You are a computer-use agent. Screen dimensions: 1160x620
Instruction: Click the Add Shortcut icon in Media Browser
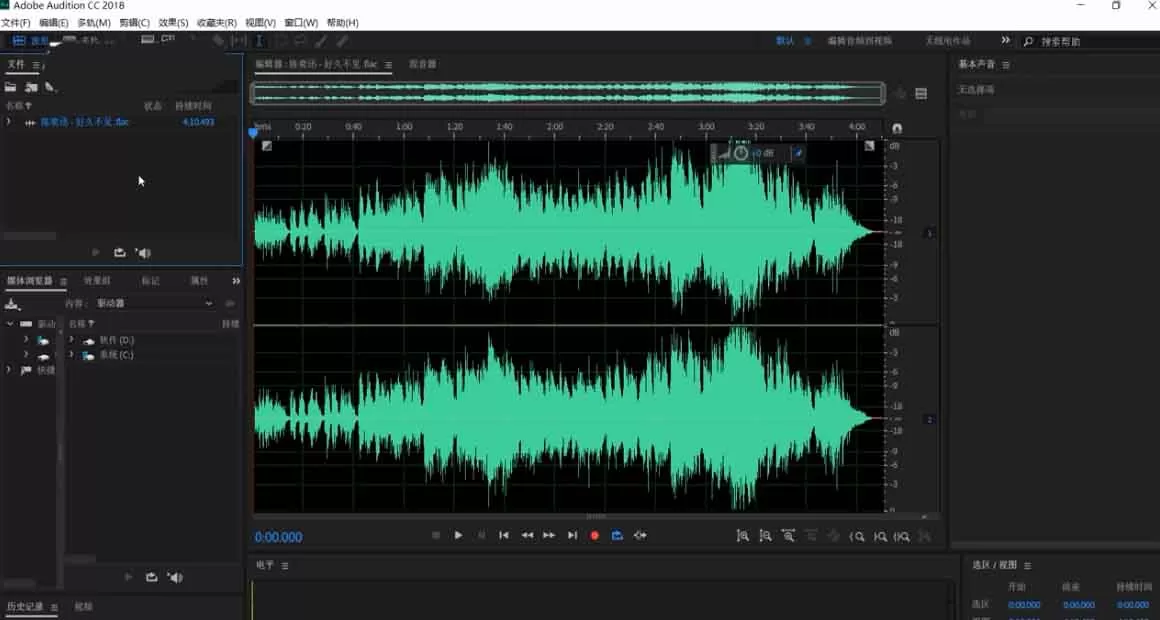tap(12, 304)
